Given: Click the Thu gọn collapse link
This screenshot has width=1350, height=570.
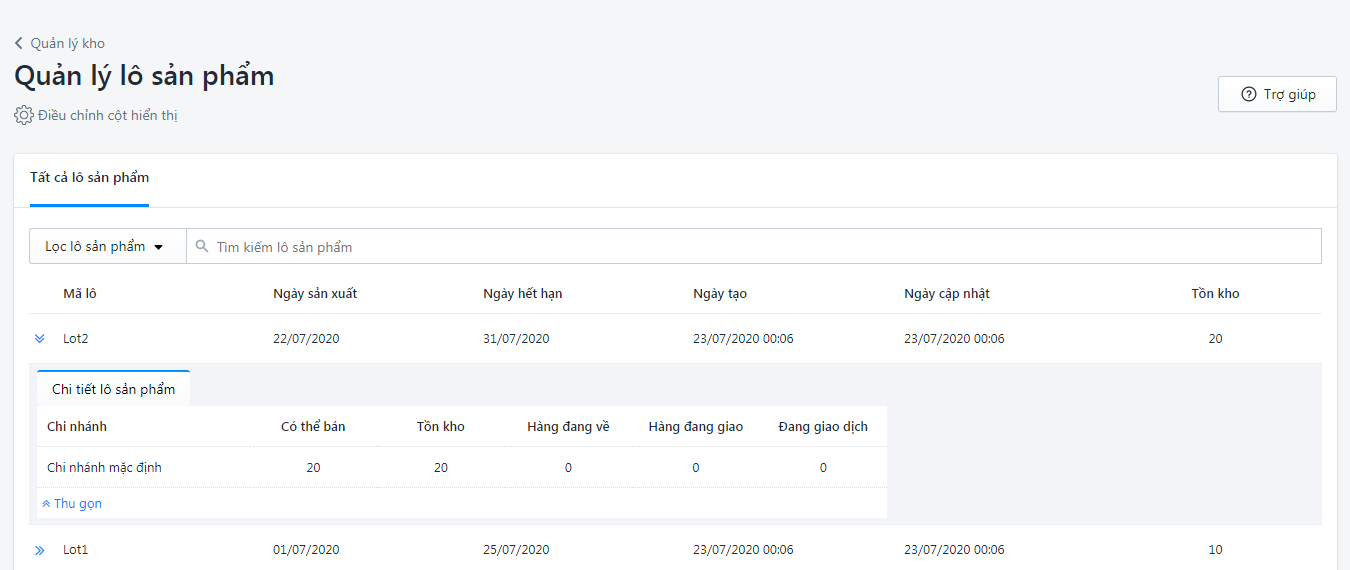Looking at the screenshot, I should coord(72,504).
